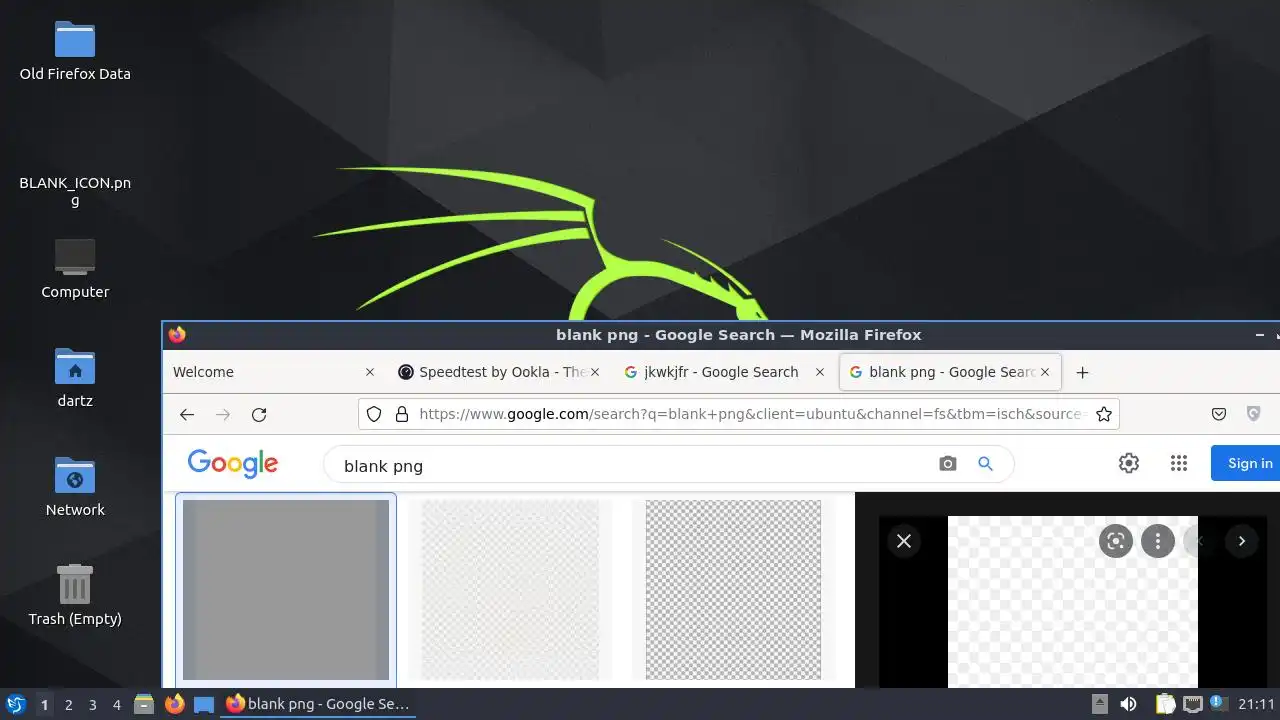Bookmark this page with the star icon
1280x720 pixels.
(x=1104, y=414)
